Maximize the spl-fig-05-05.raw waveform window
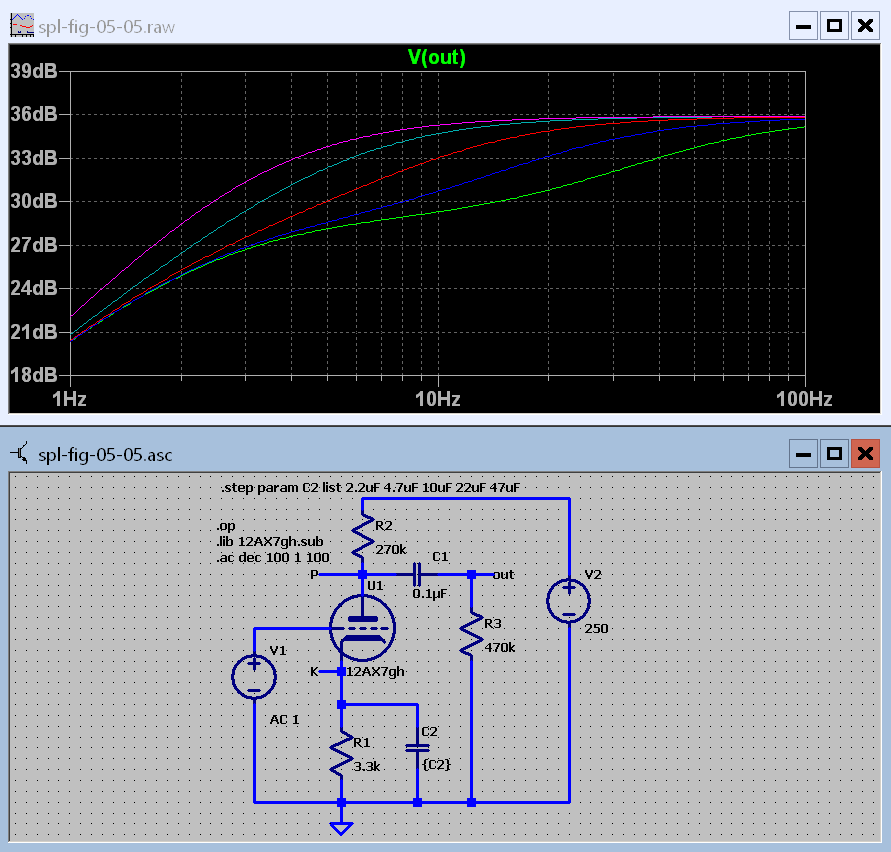891x852 pixels. (x=834, y=26)
